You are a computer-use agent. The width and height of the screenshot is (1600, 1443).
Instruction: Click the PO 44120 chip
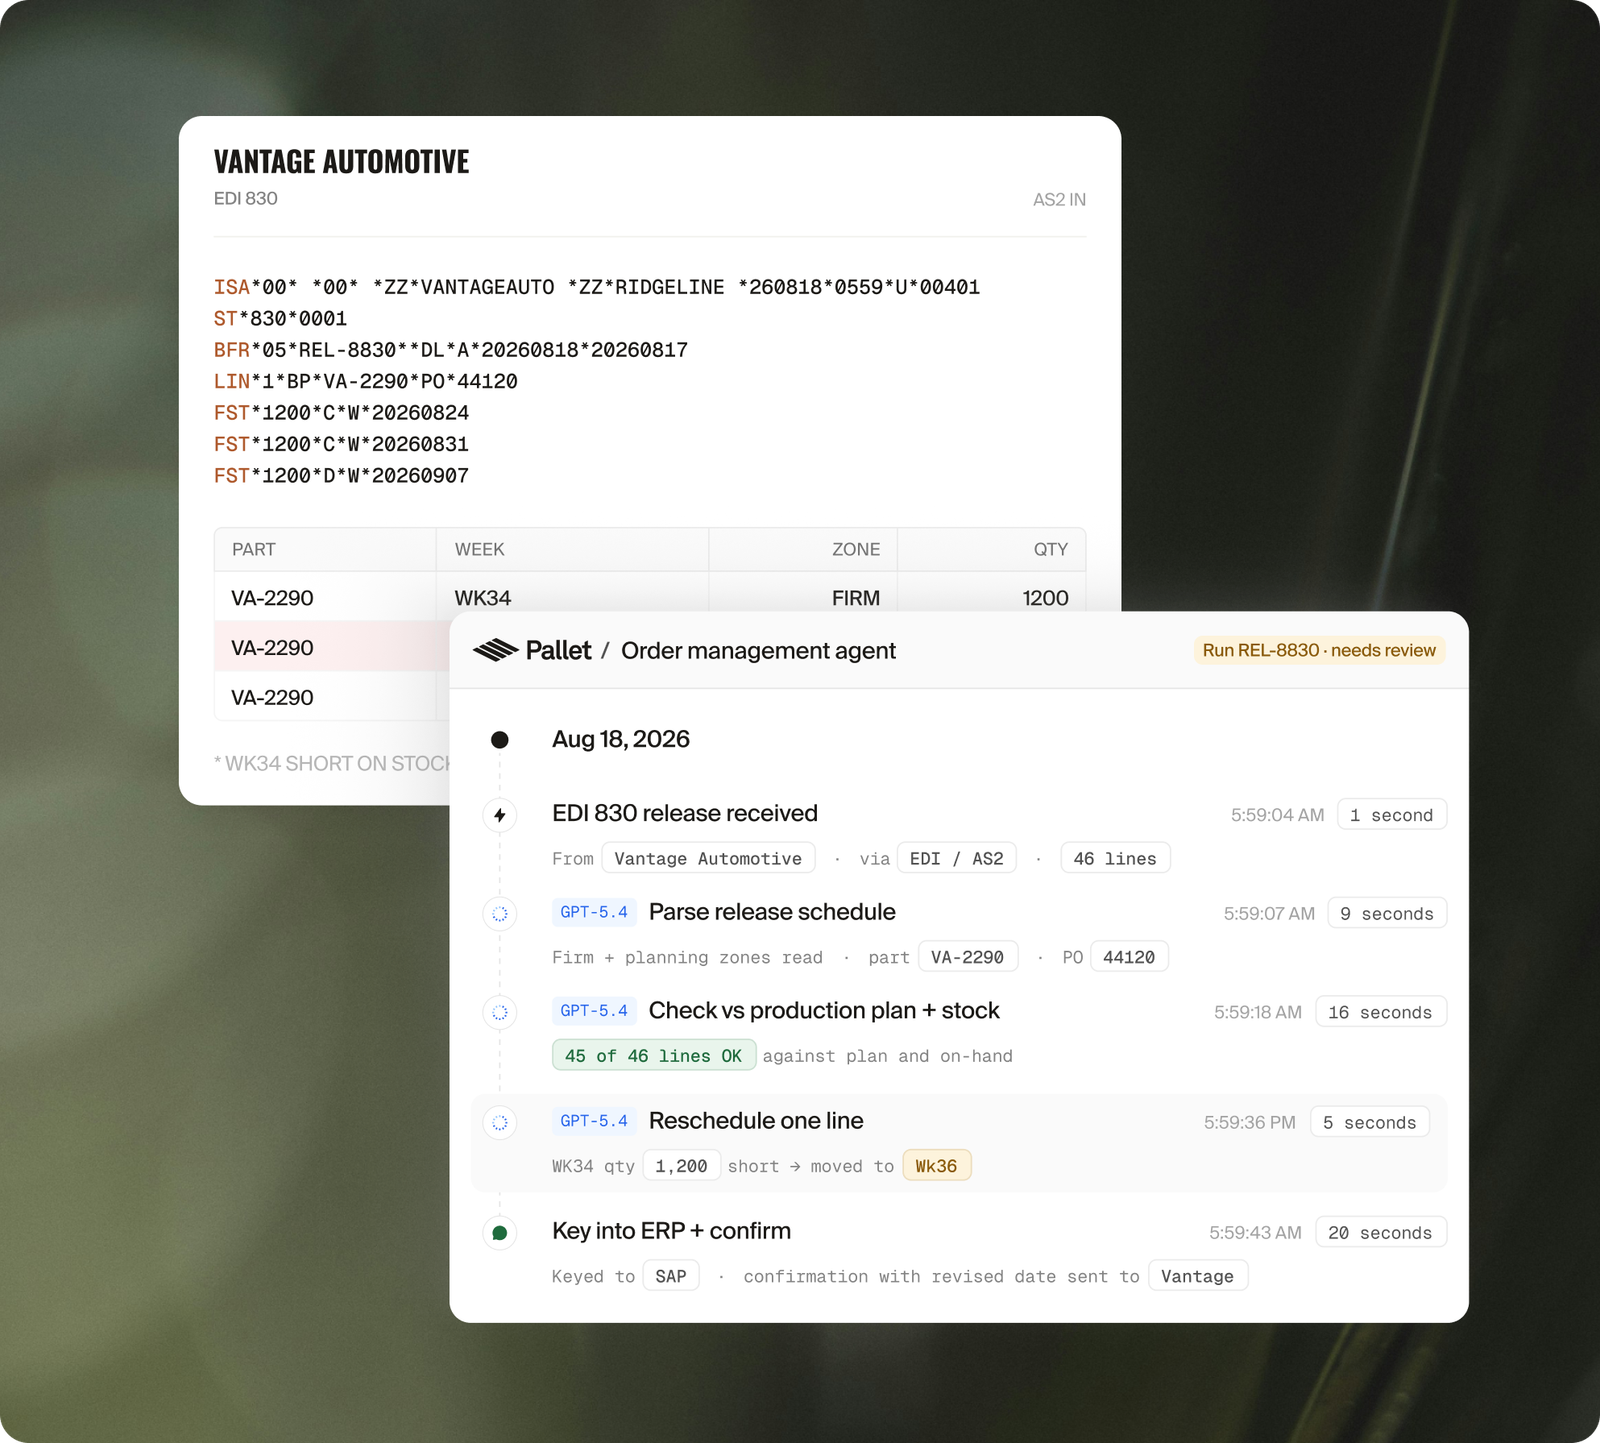point(1129,957)
